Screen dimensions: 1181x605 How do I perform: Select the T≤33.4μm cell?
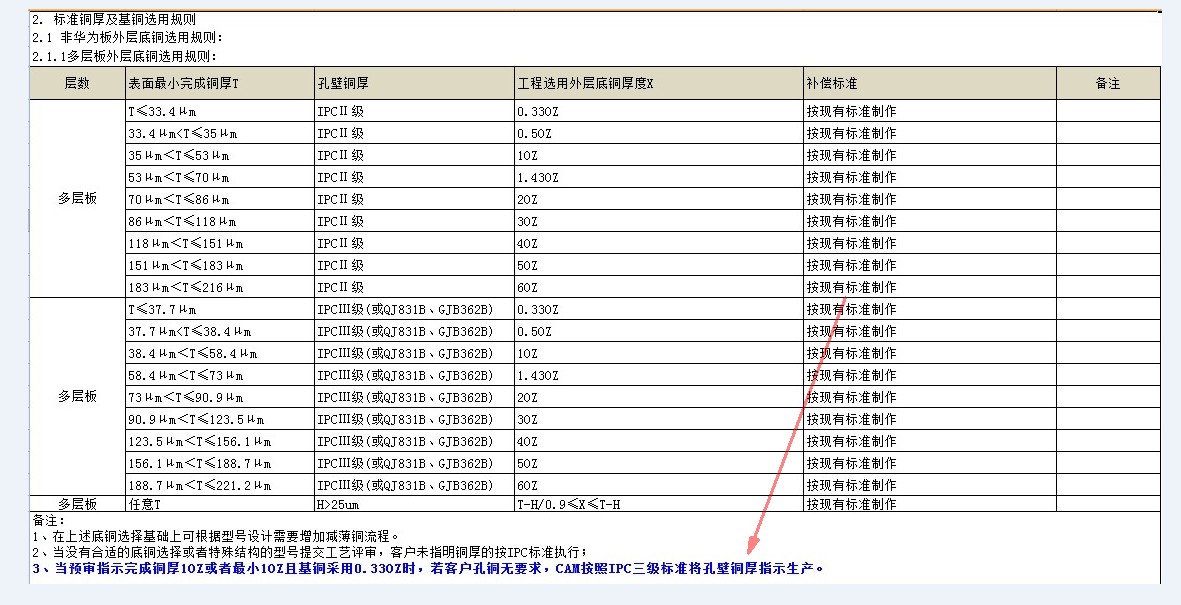220,112
